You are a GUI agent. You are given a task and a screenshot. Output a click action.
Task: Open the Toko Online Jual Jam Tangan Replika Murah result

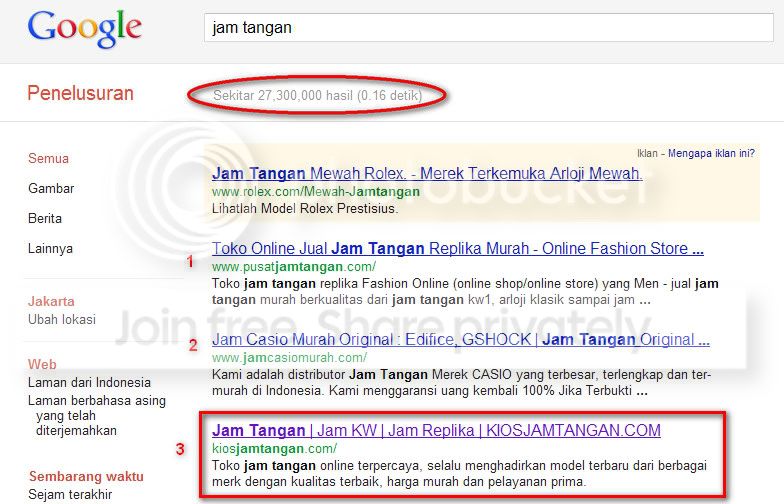(458, 248)
